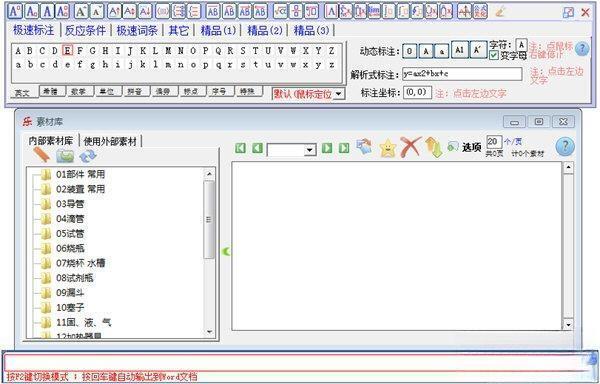The height and width of the screenshot is (384, 600).
Task: Click the orange pencil edit icon in 素材库
Action: point(42,155)
